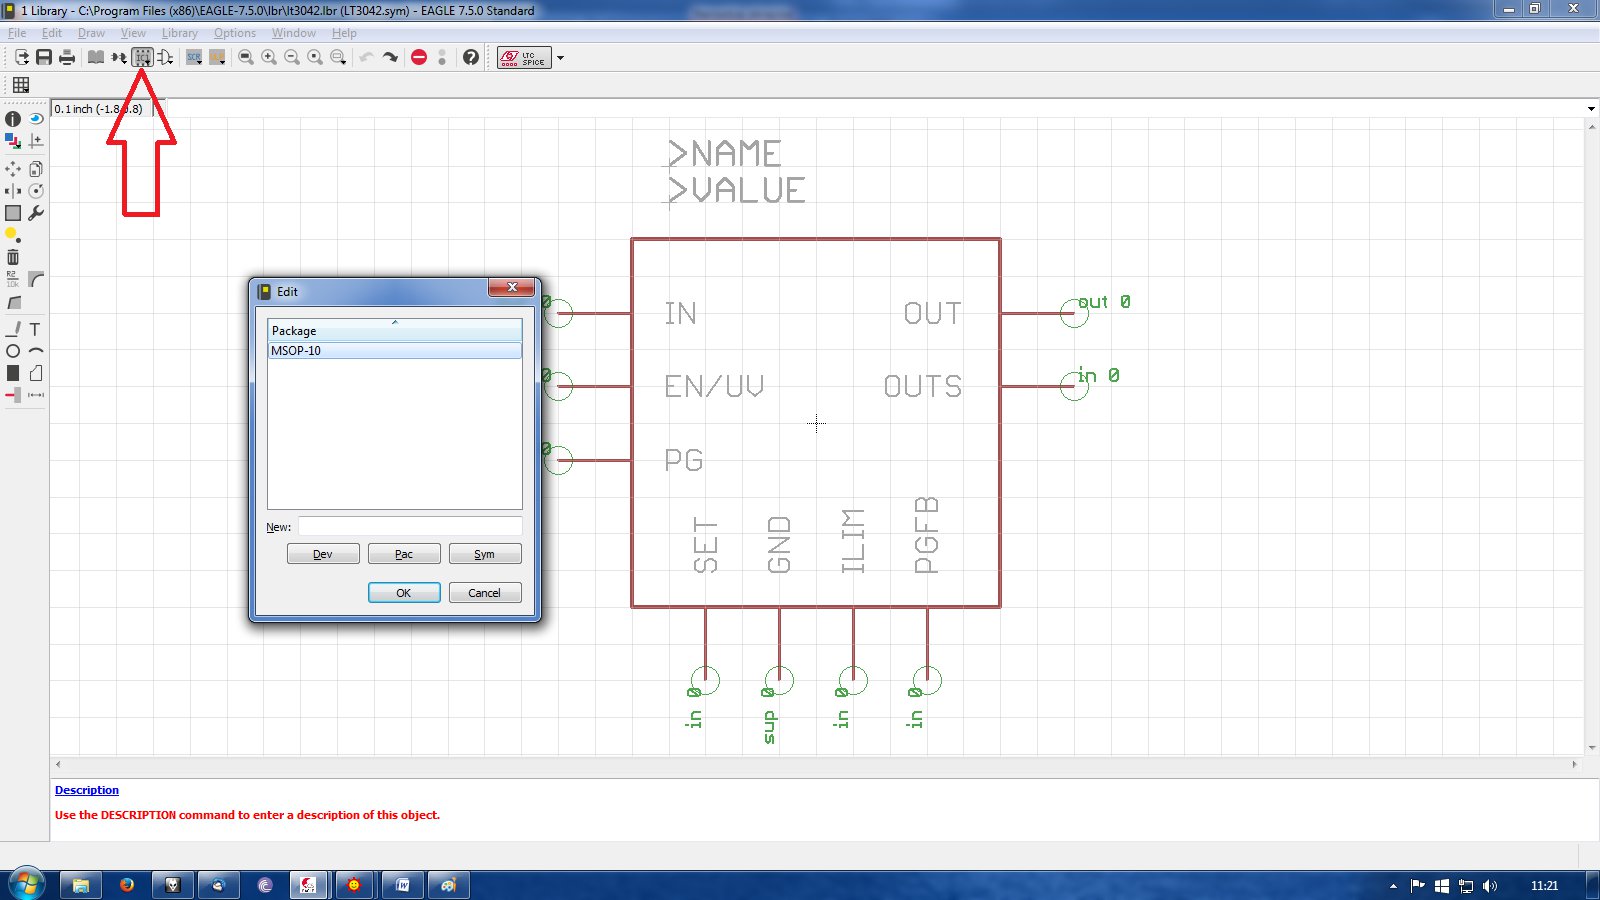Open the Display layers dropdown tool
The image size is (1600, 900).
[13, 141]
